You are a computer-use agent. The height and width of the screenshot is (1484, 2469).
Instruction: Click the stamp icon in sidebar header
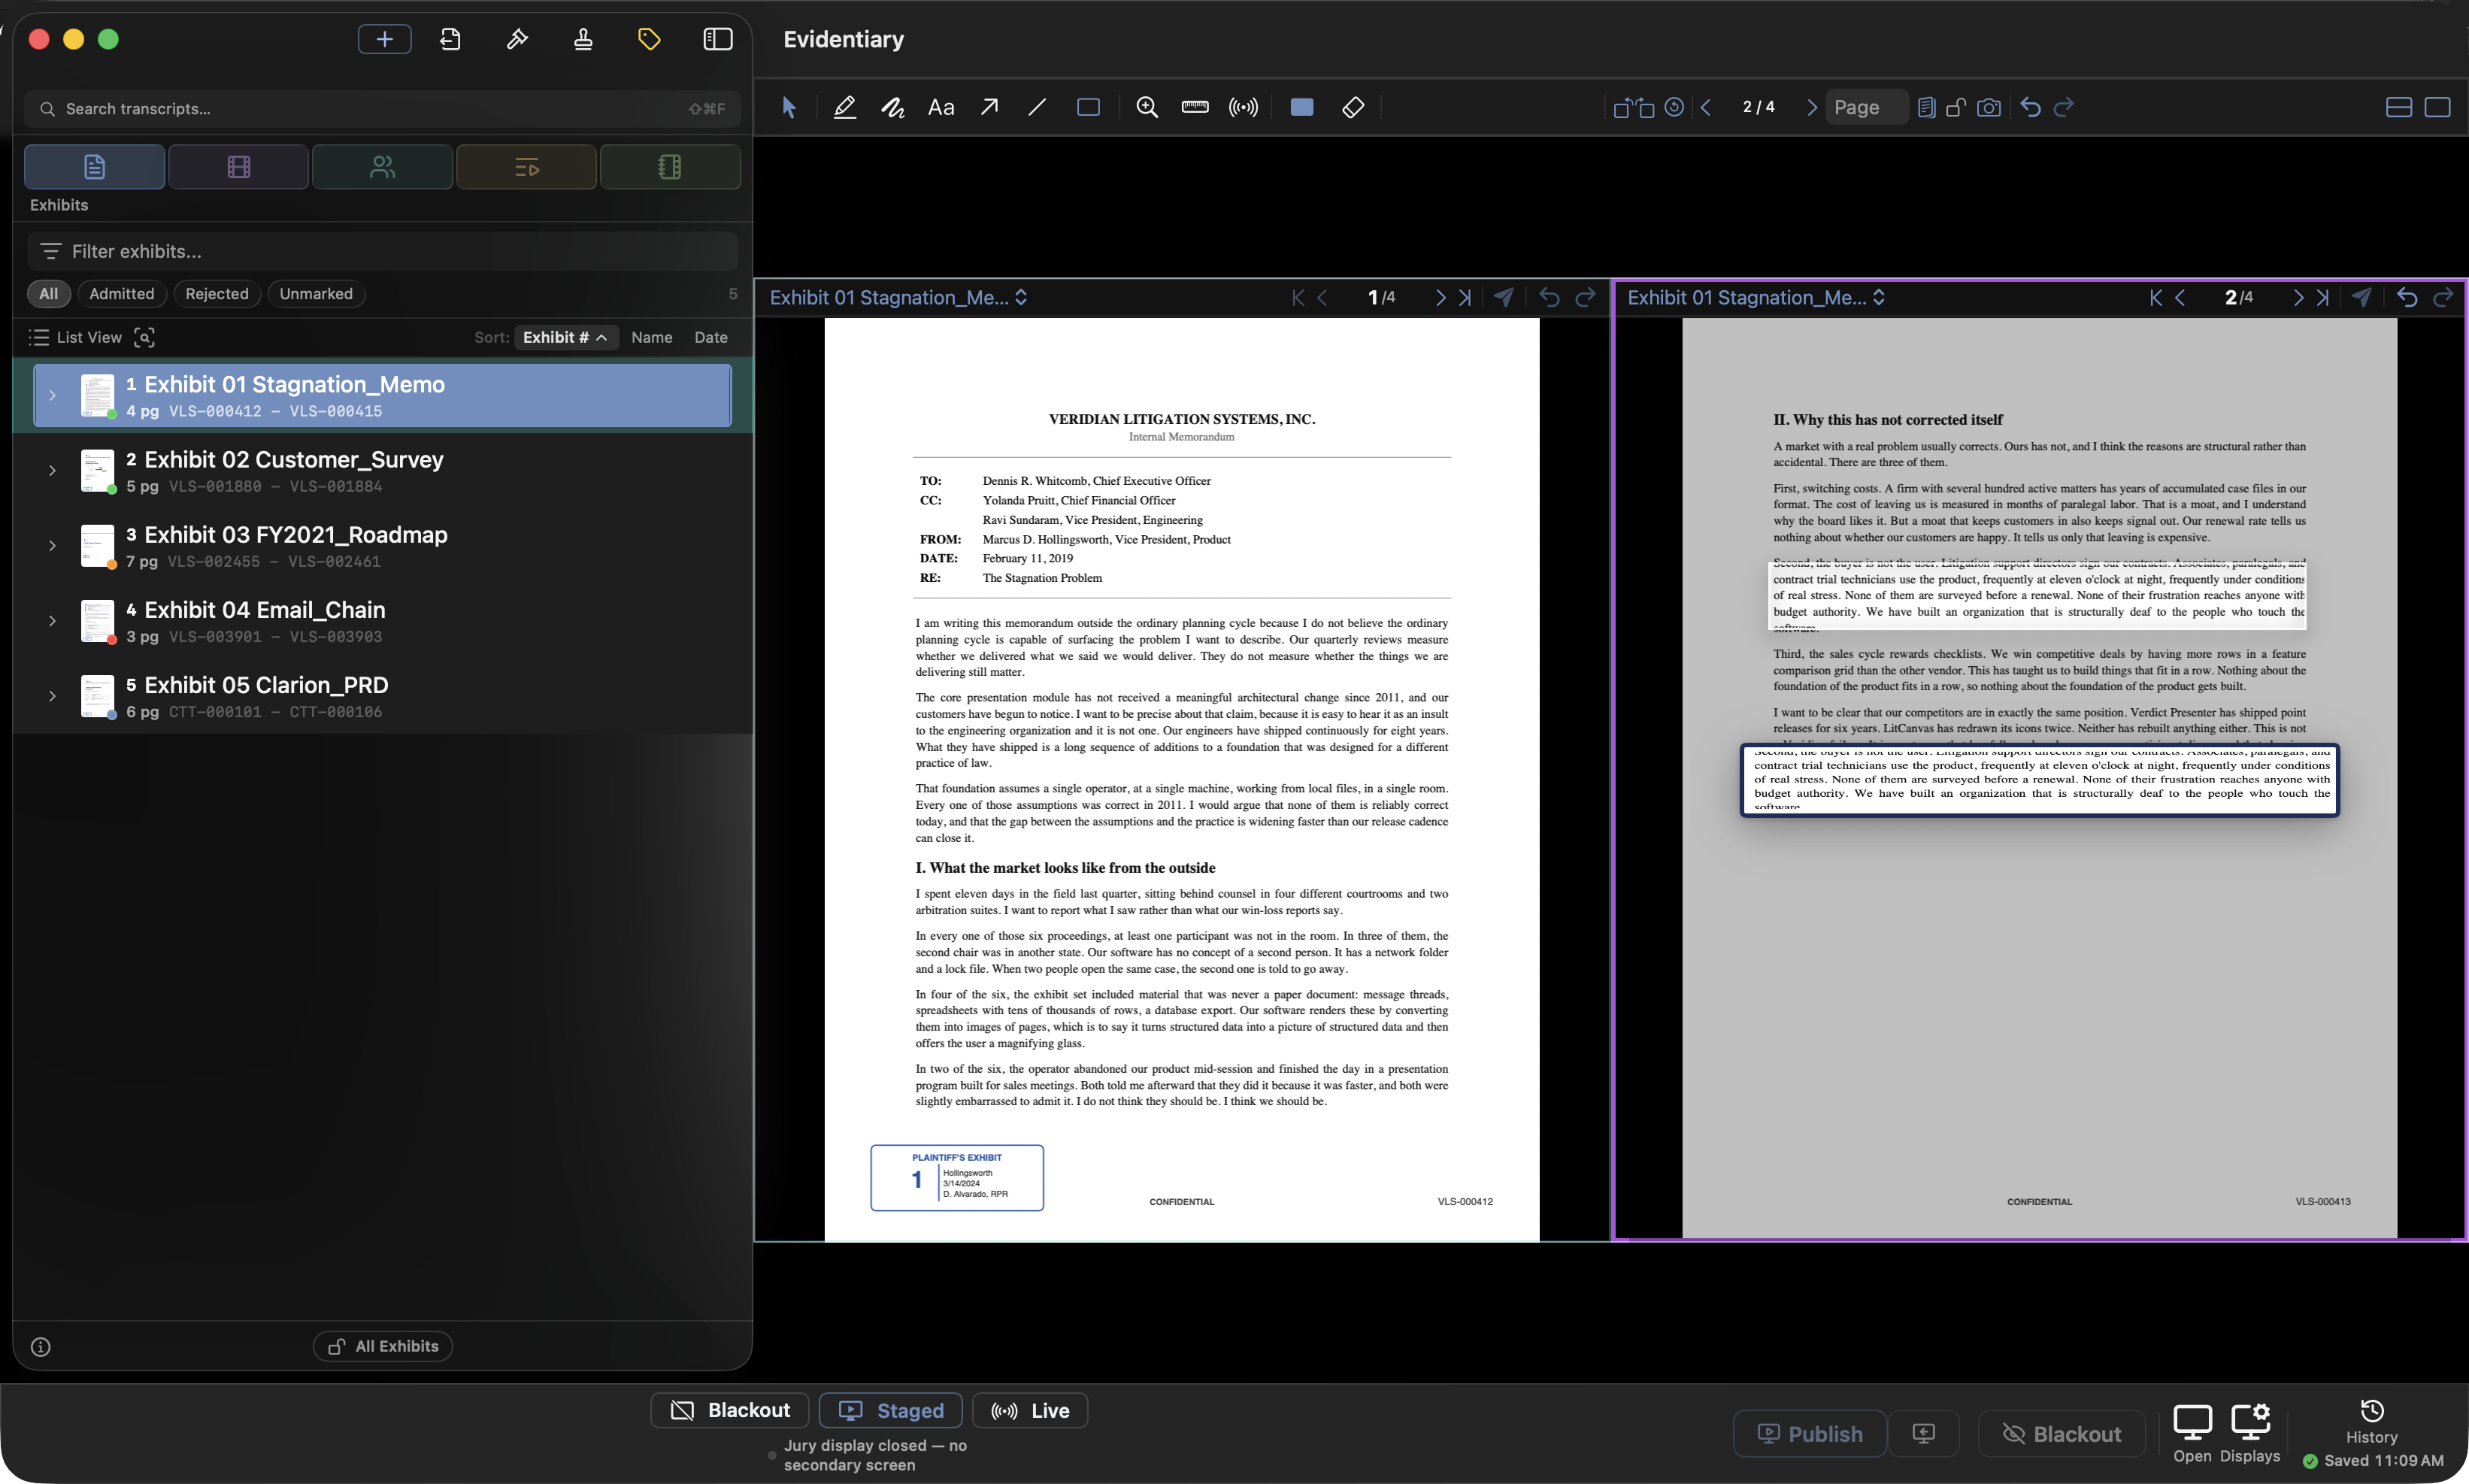(583, 39)
